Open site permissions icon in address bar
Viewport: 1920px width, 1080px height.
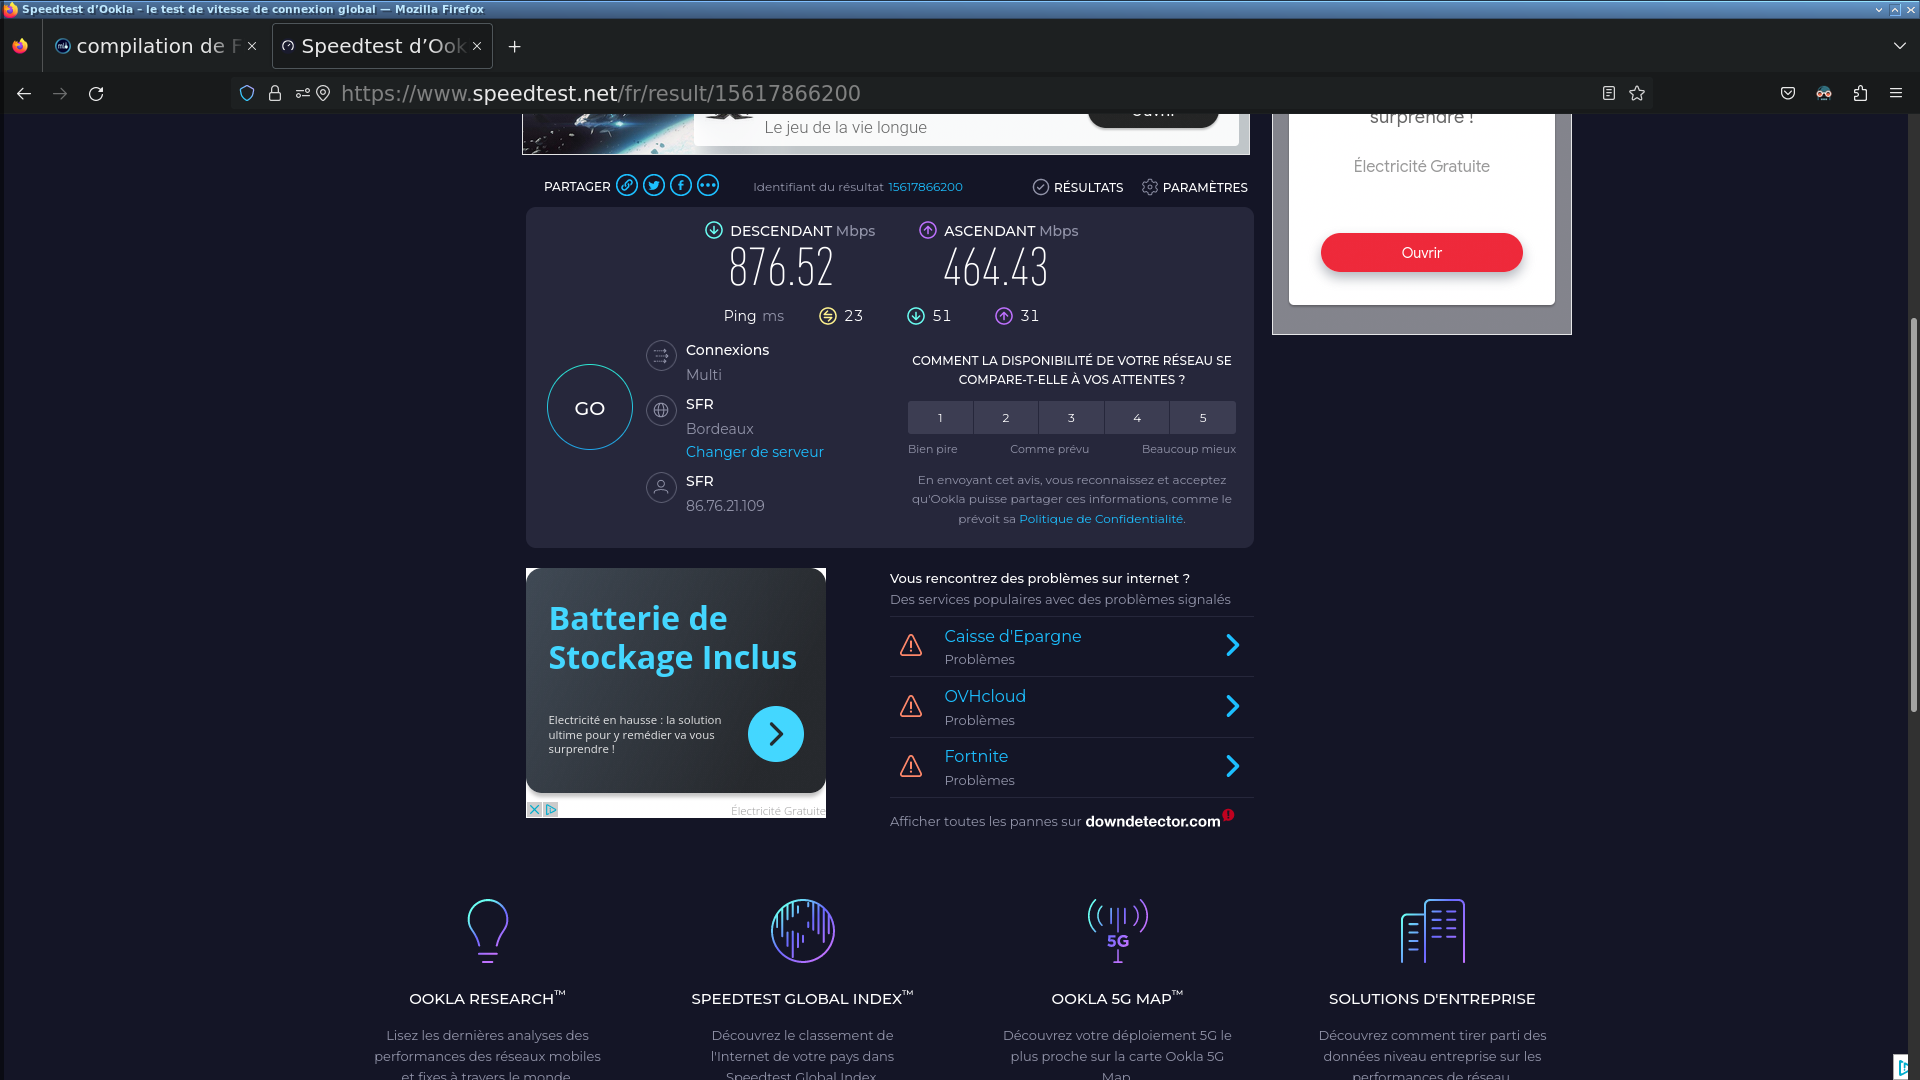(x=302, y=93)
